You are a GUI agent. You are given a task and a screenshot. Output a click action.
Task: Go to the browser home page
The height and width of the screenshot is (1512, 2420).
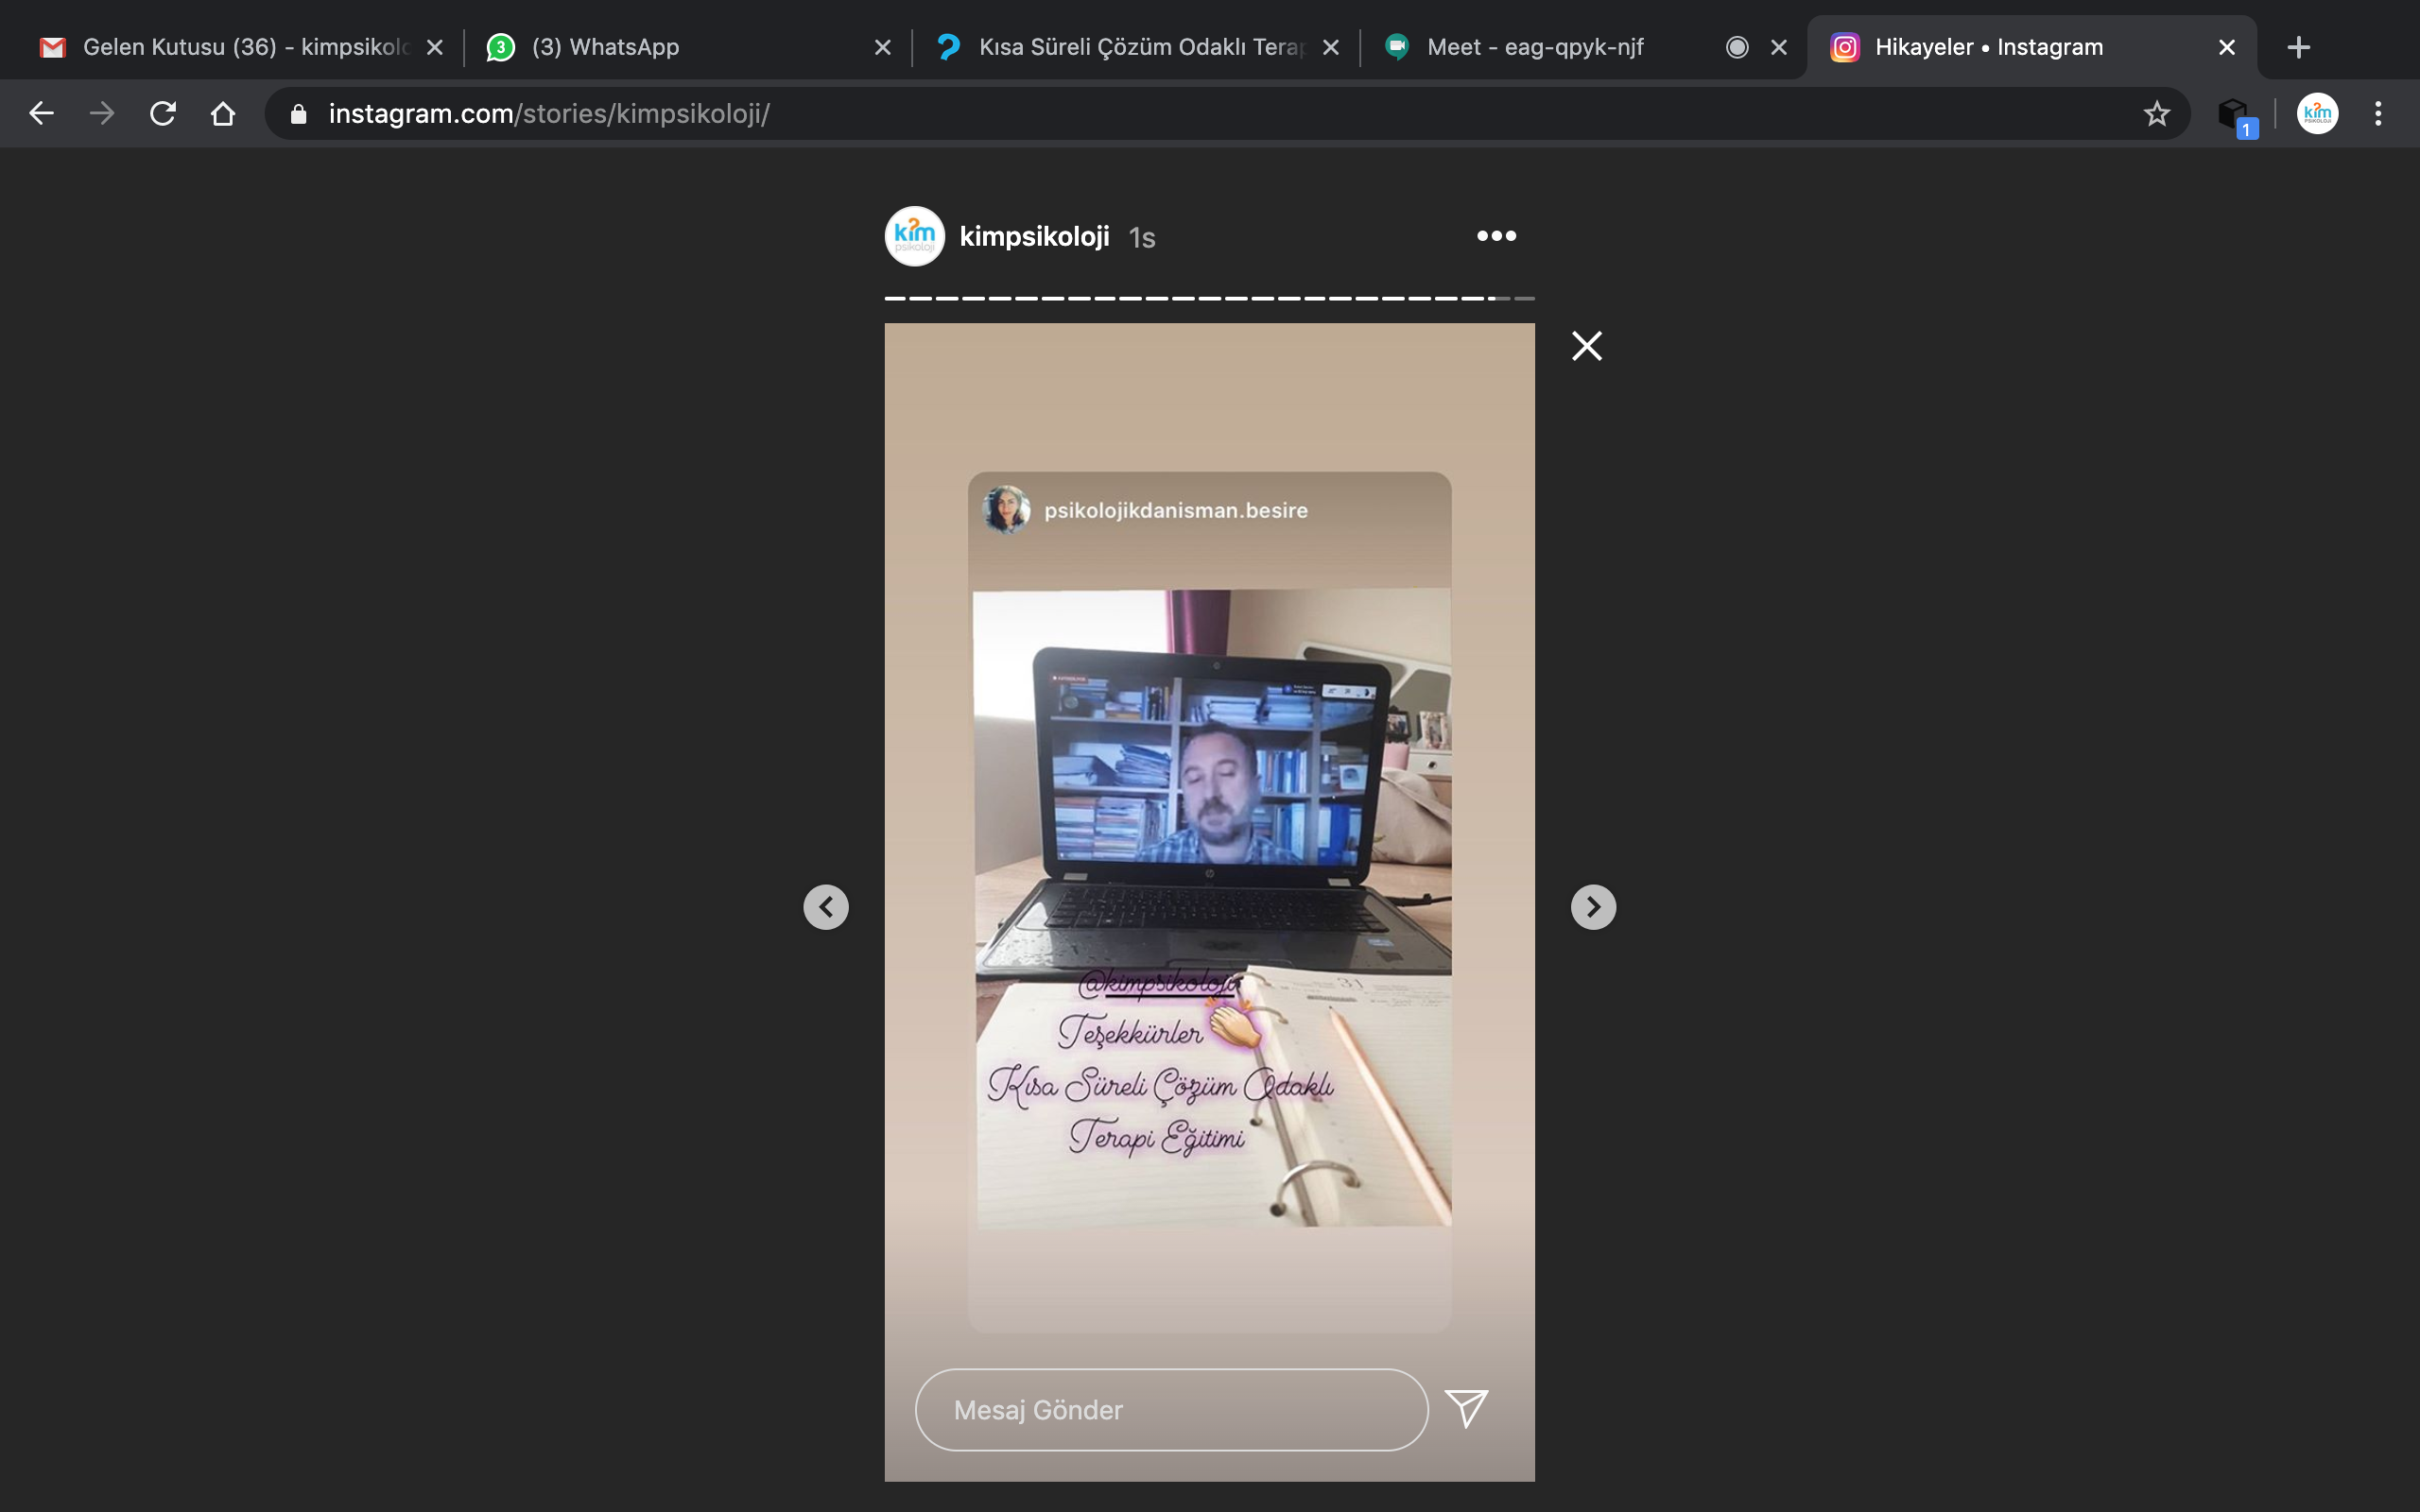(x=223, y=114)
